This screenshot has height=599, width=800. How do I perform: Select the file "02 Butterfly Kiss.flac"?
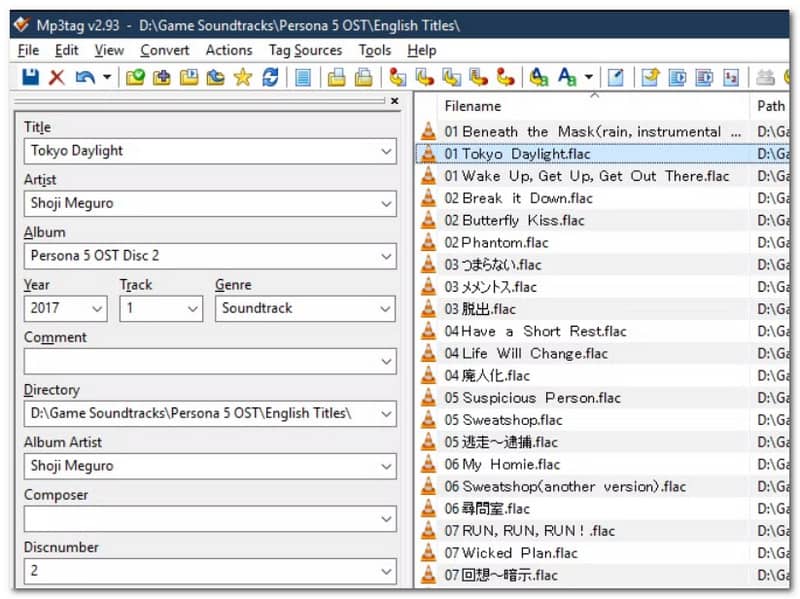[x=514, y=220]
